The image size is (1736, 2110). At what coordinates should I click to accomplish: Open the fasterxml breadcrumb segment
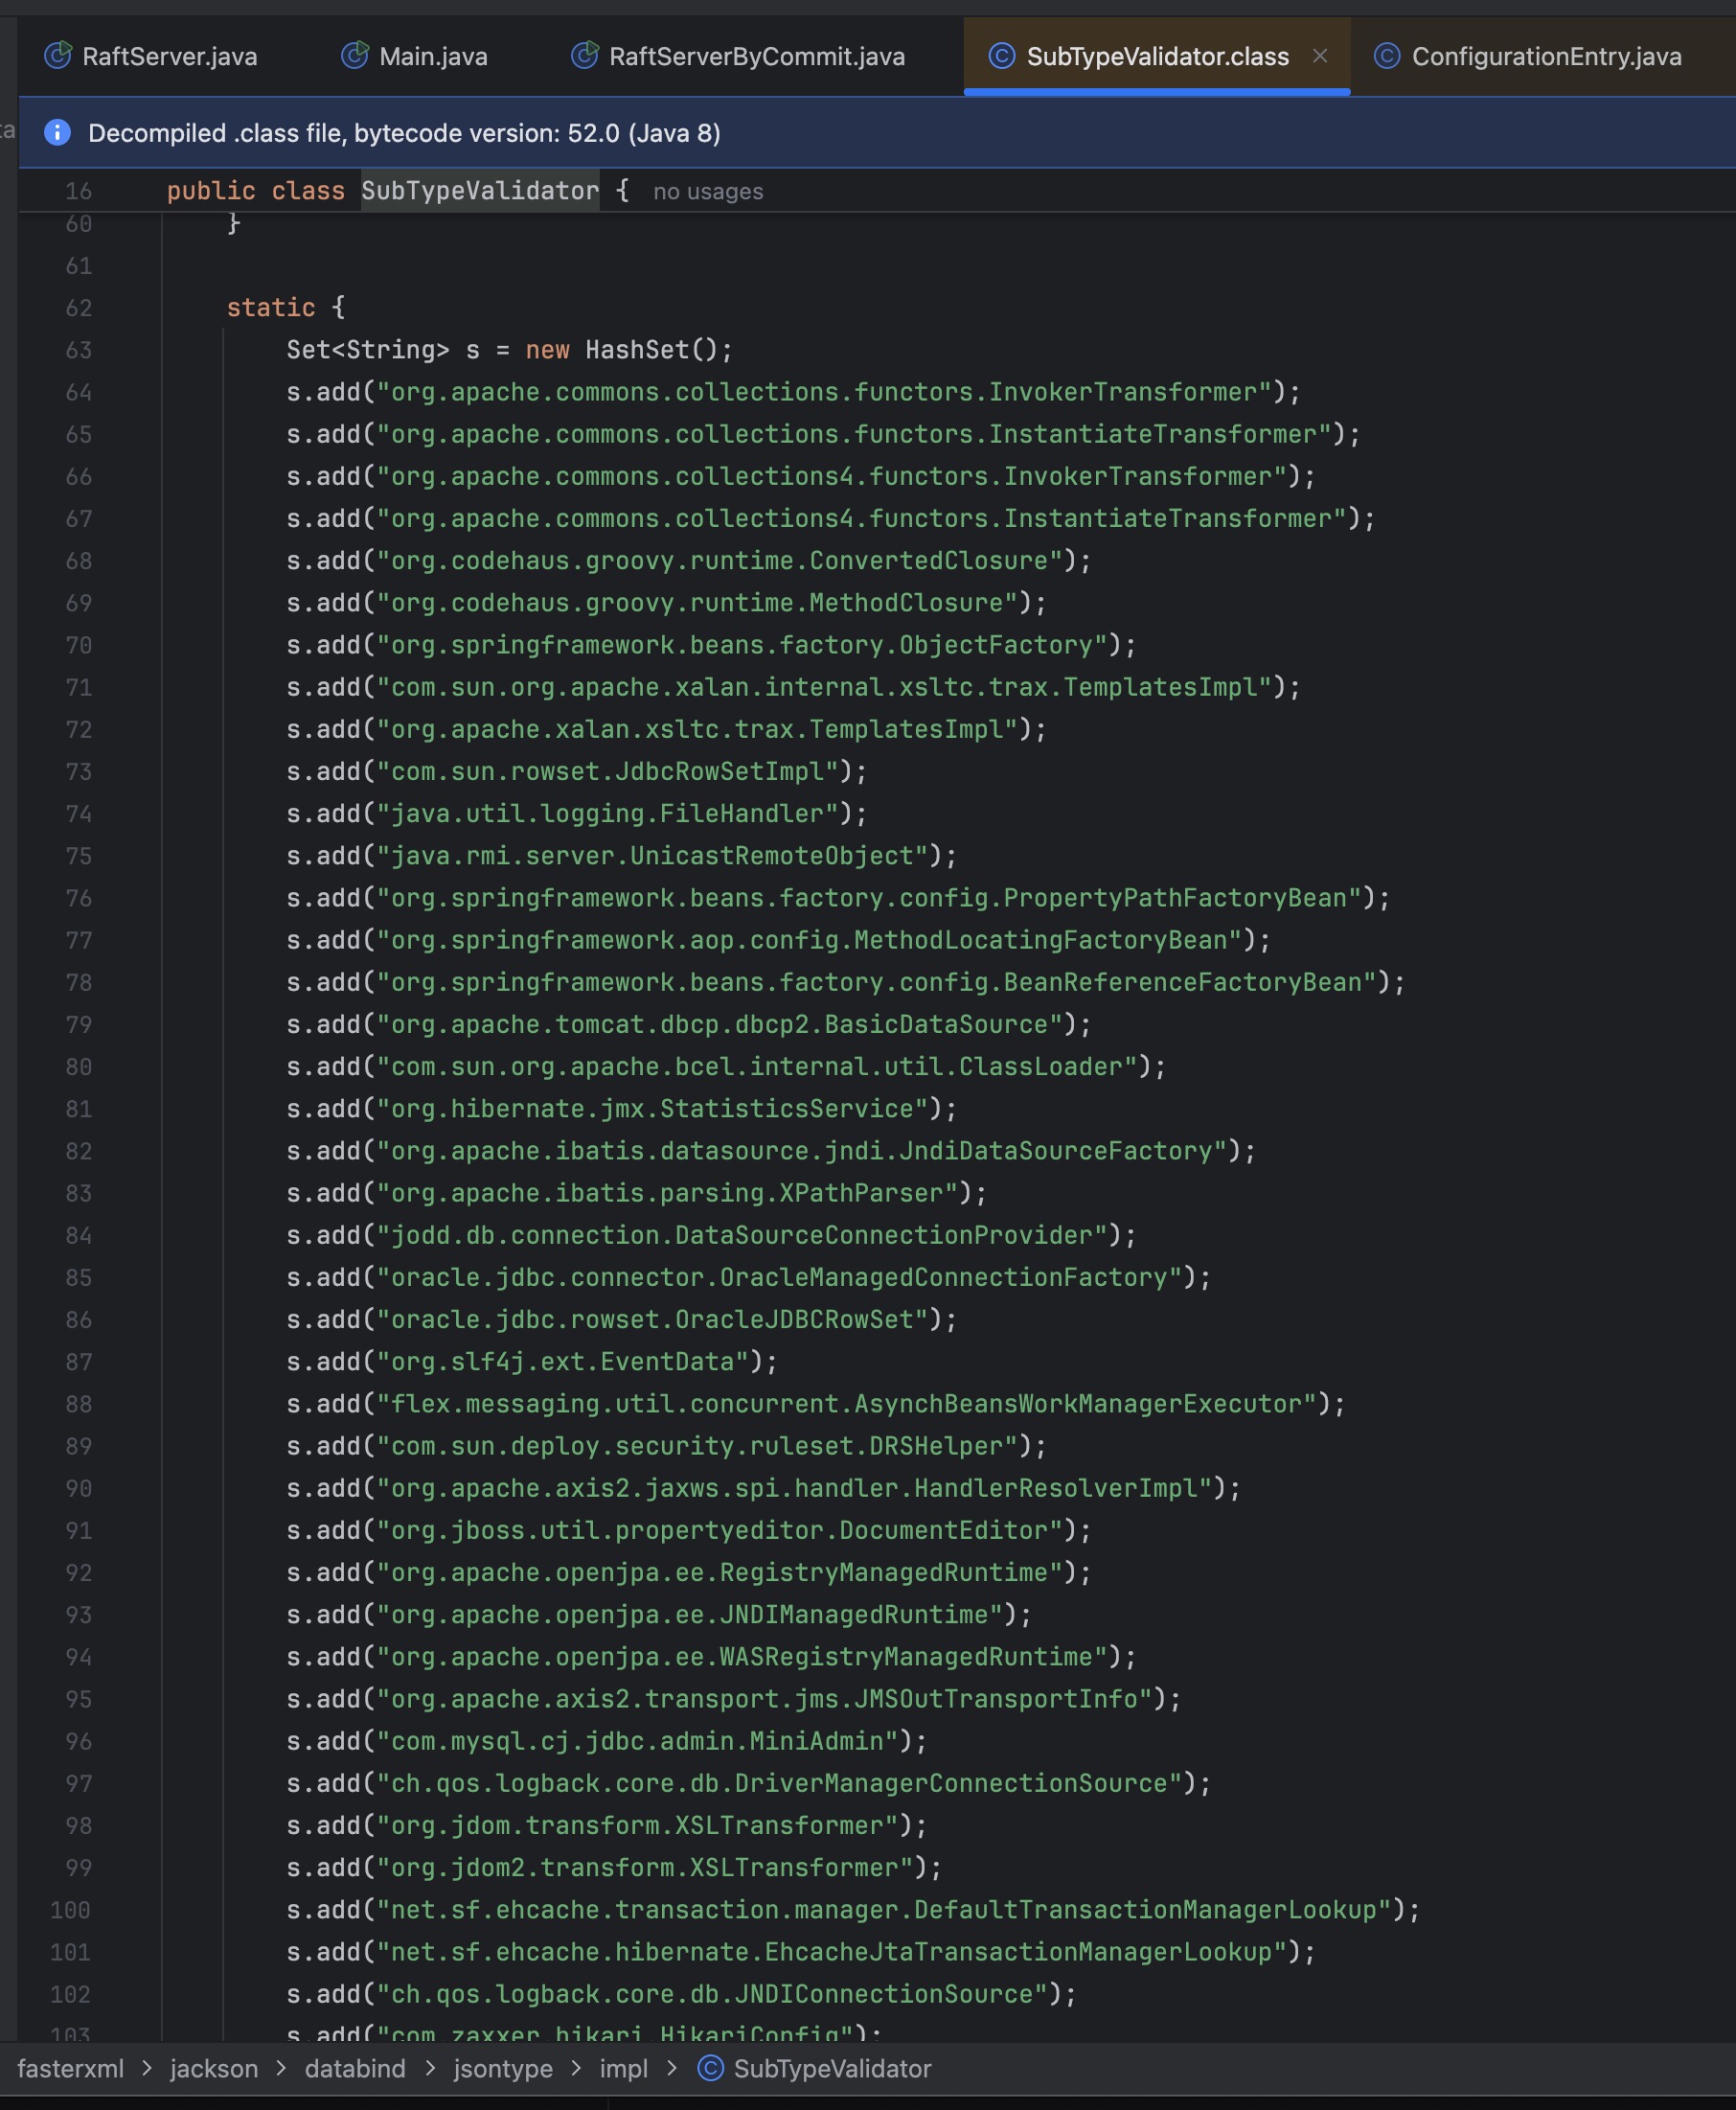click(71, 2068)
